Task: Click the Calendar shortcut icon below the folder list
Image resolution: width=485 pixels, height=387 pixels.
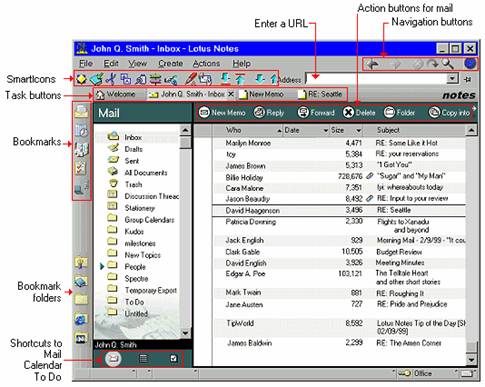Action: coord(143,359)
